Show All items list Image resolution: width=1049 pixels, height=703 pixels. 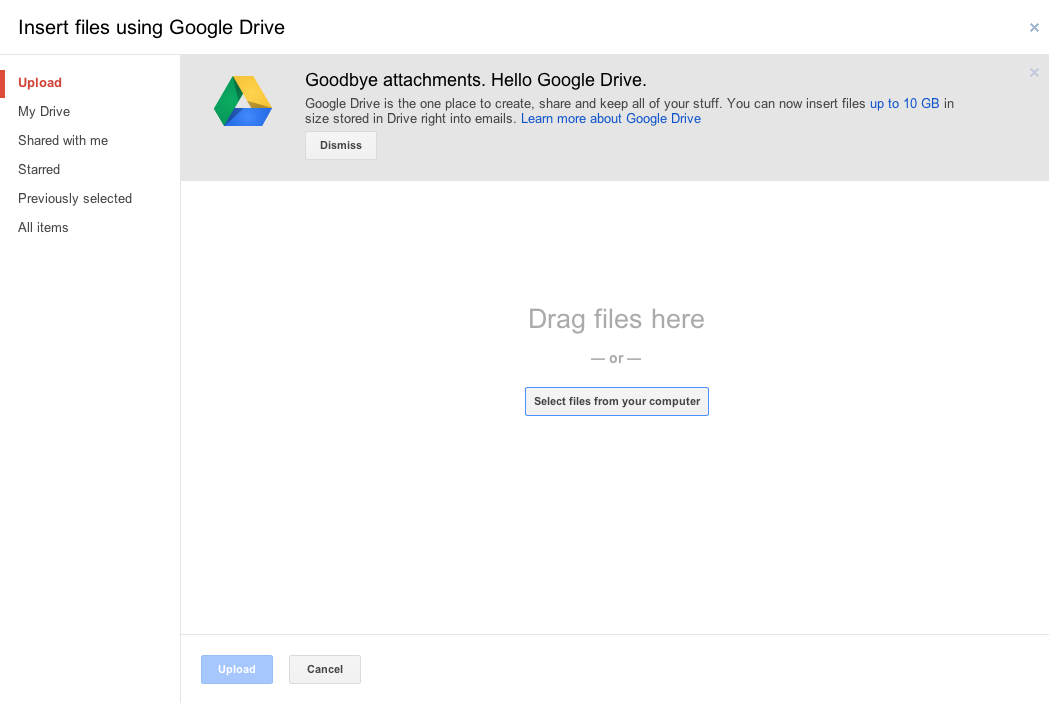click(x=43, y=227)
